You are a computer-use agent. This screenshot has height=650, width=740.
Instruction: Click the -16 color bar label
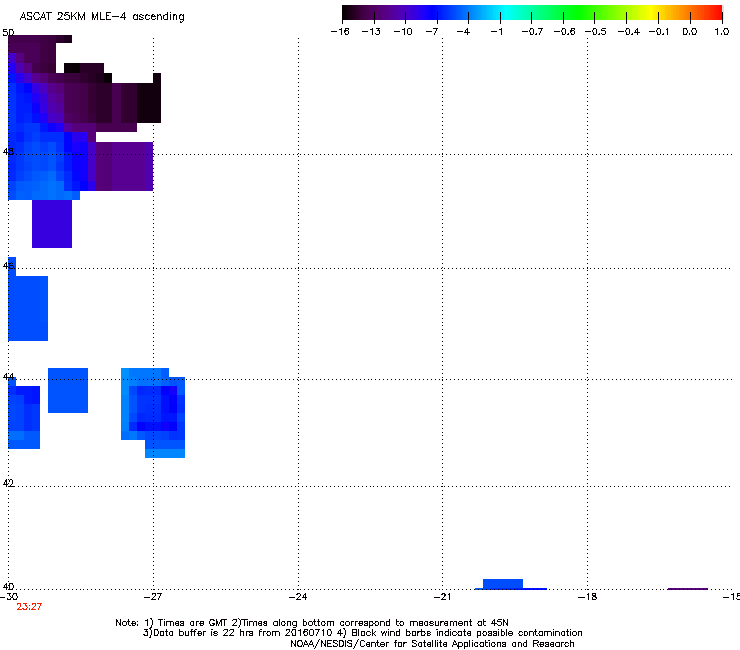coord(340,32)
